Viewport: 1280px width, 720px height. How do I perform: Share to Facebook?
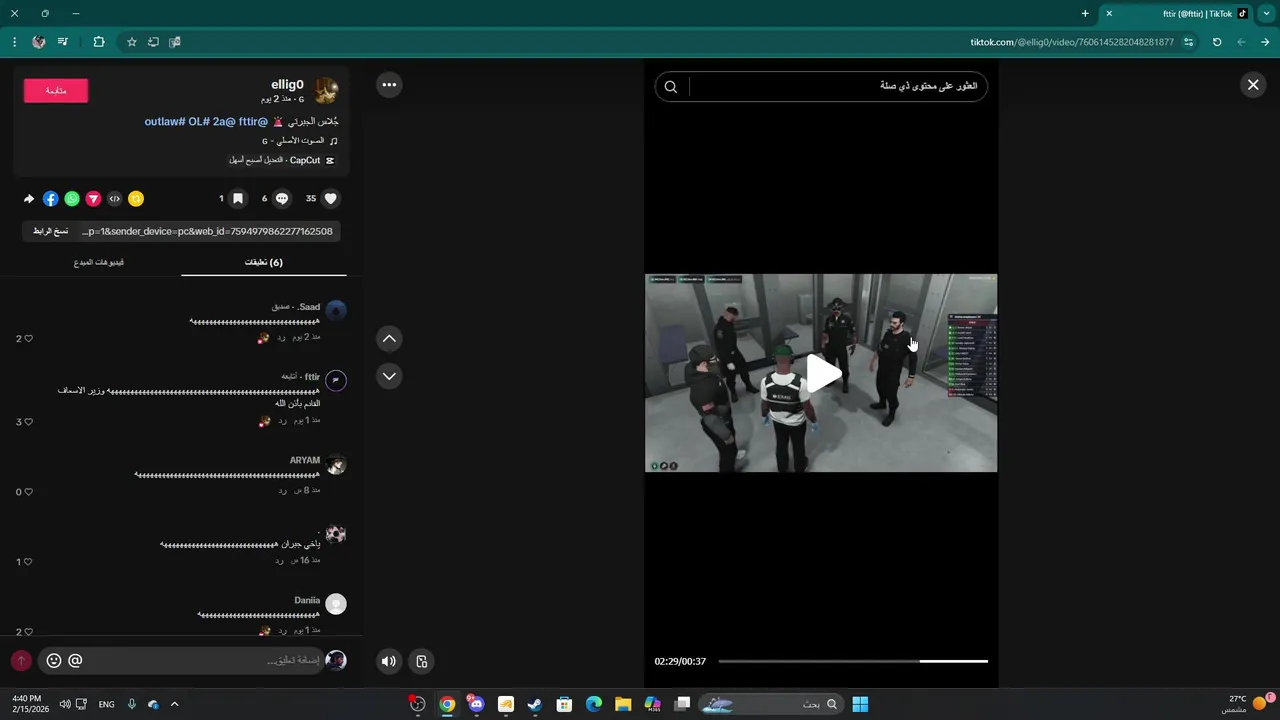(50, 199)
